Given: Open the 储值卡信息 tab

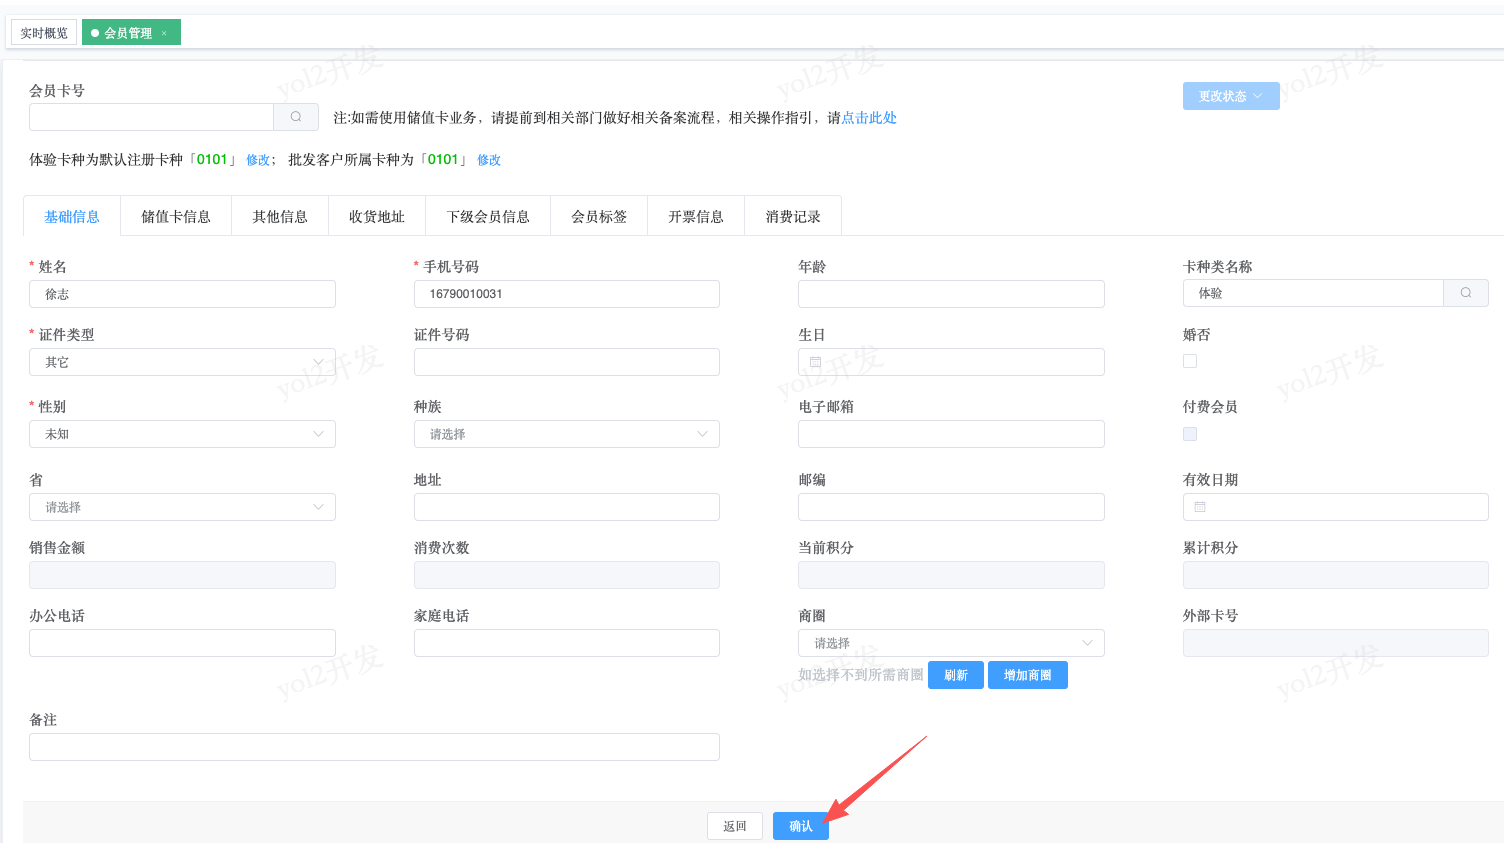Looking at the screenshot, I should (176, 216).
